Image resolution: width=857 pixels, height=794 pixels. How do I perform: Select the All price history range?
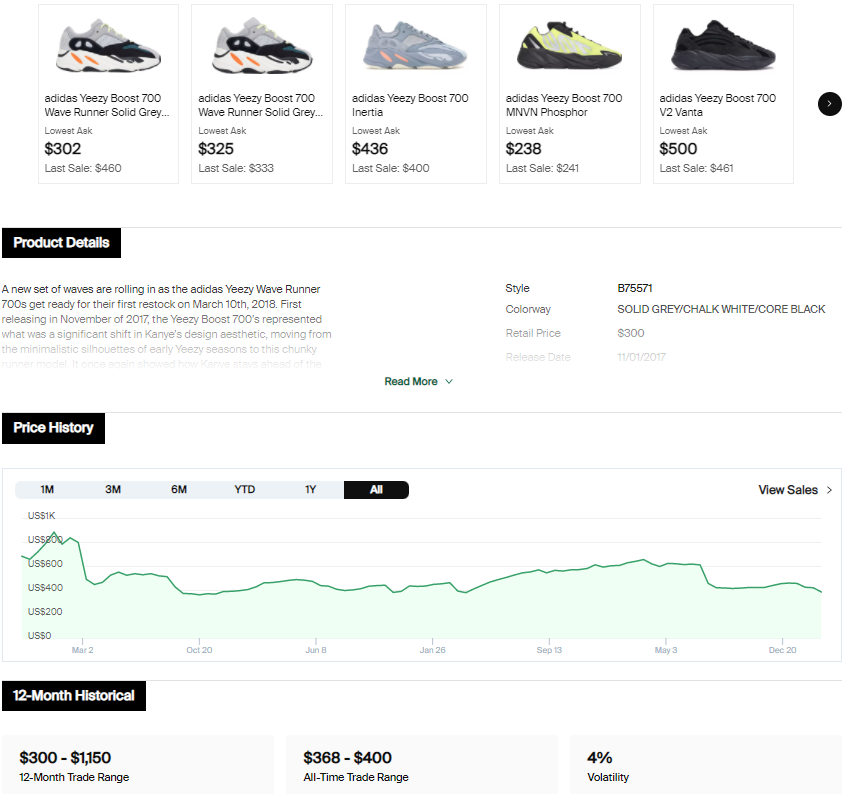coord(376,490)
